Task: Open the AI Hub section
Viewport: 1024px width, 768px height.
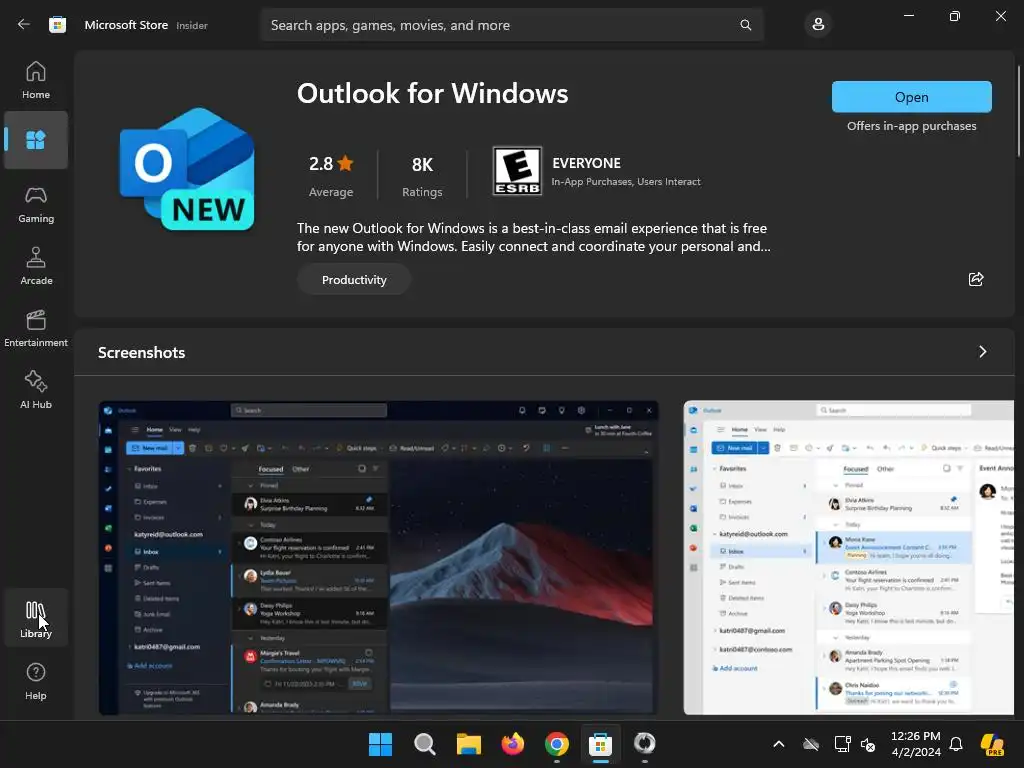Action: [36, 390]
